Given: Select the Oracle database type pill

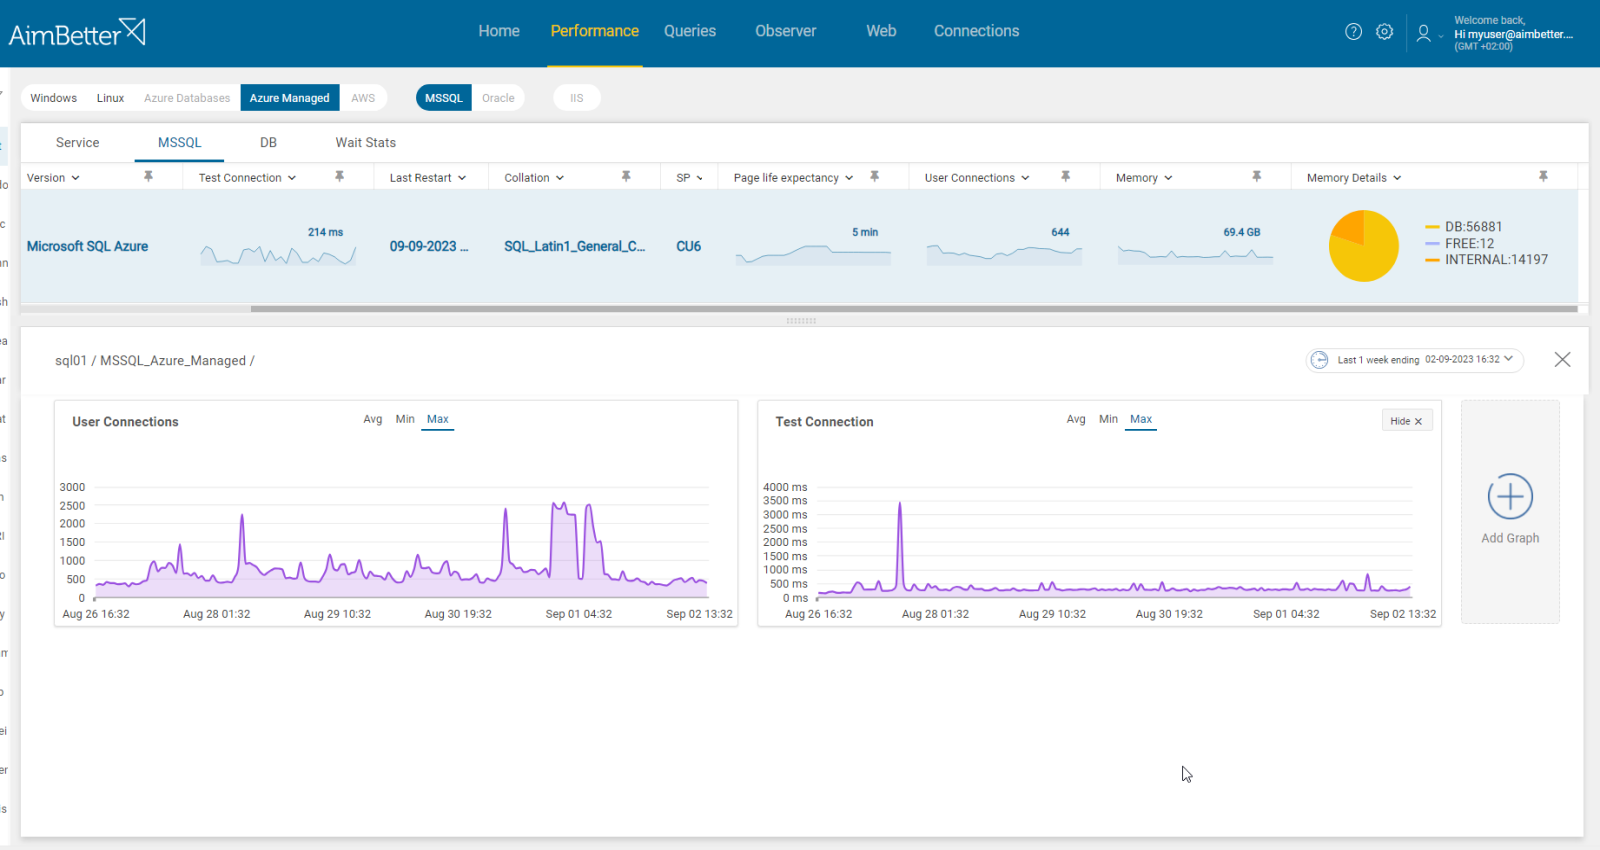Looking at the screenshot, I should coord(498,98).
